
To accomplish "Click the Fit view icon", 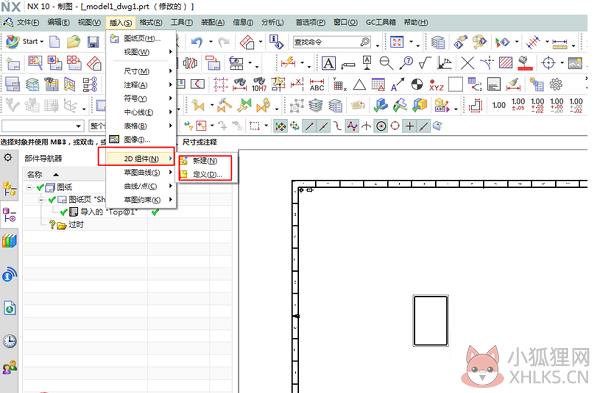I will 397,42.
